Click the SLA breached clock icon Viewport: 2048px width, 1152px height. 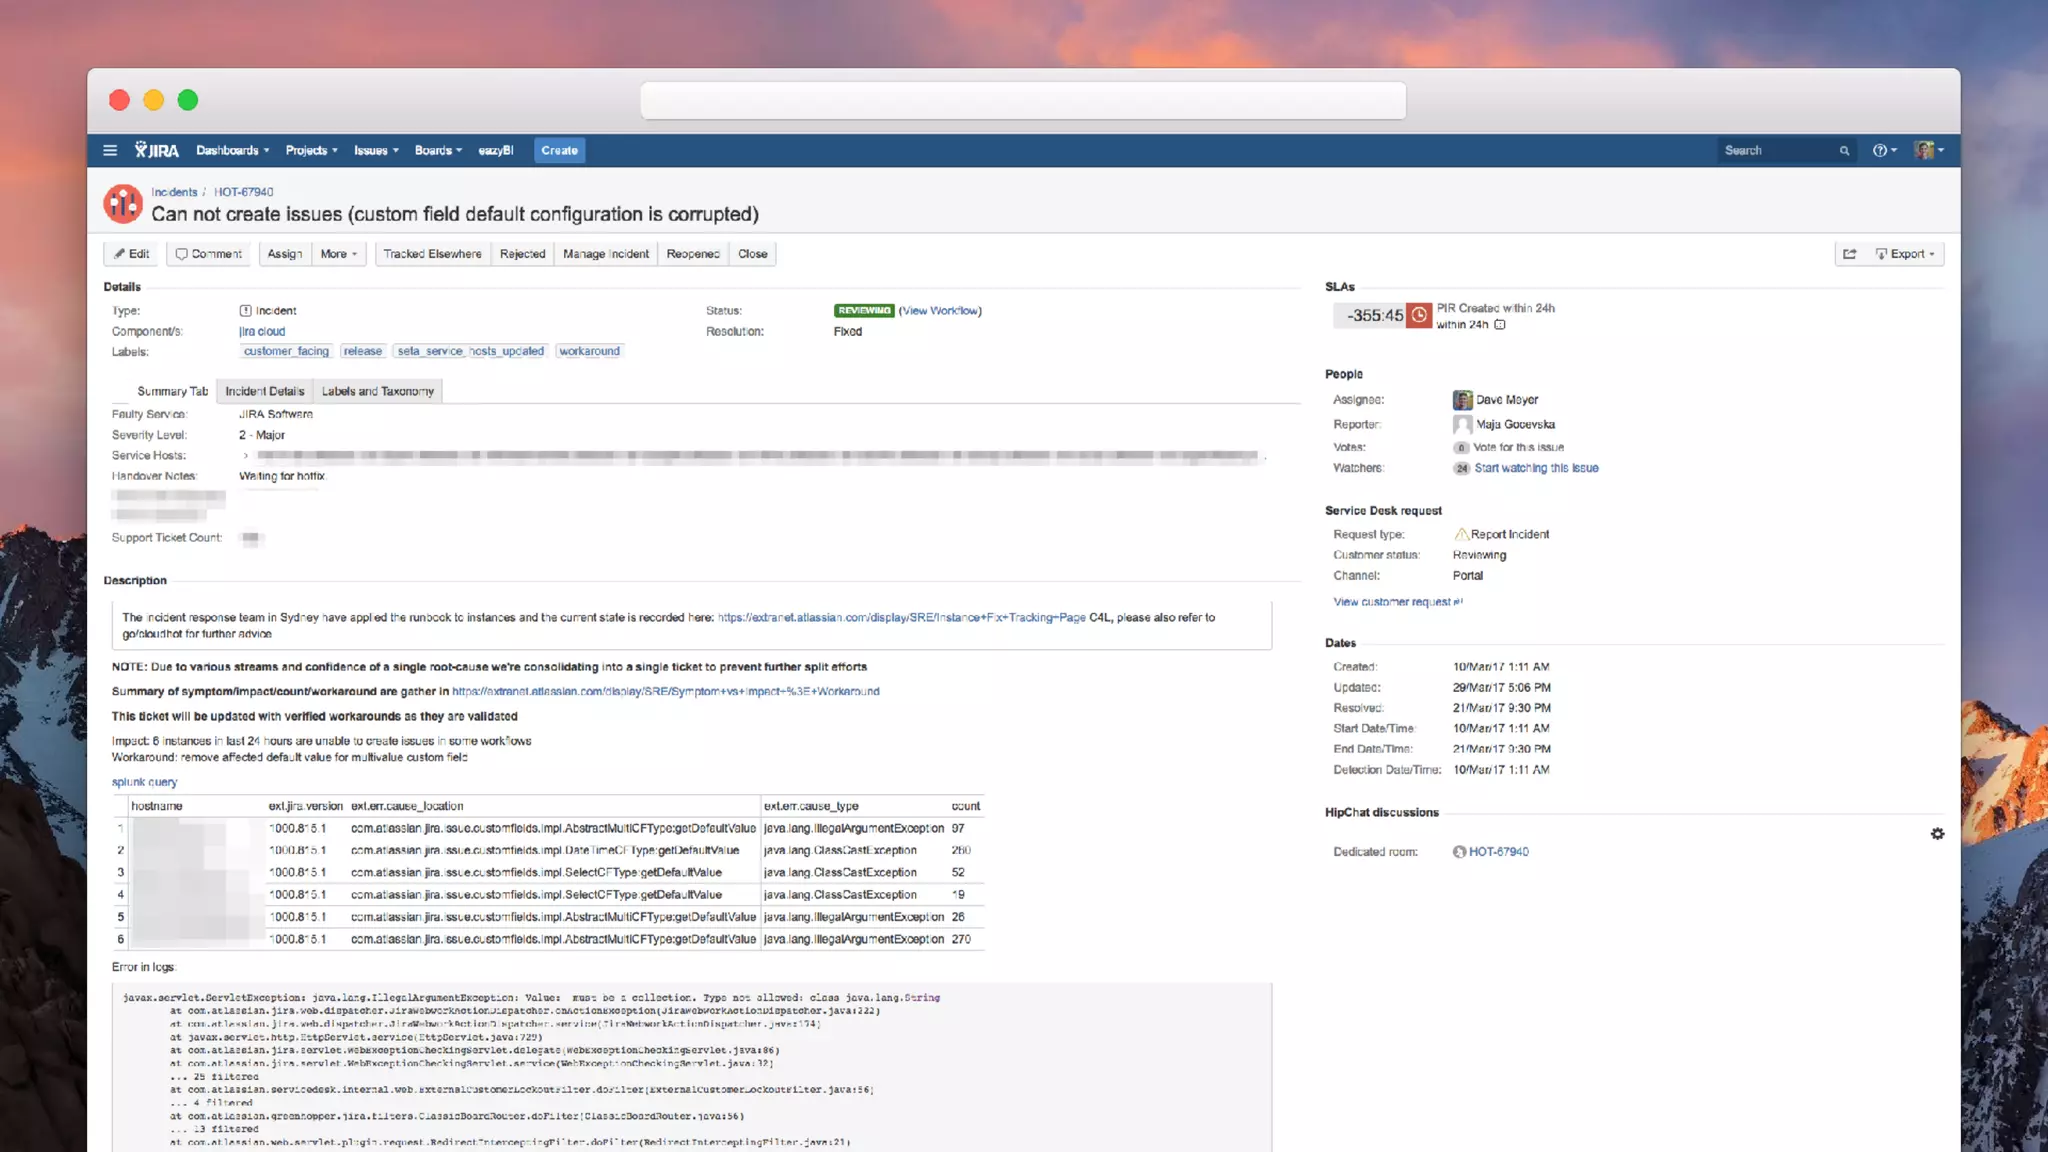pos(1419,315)
